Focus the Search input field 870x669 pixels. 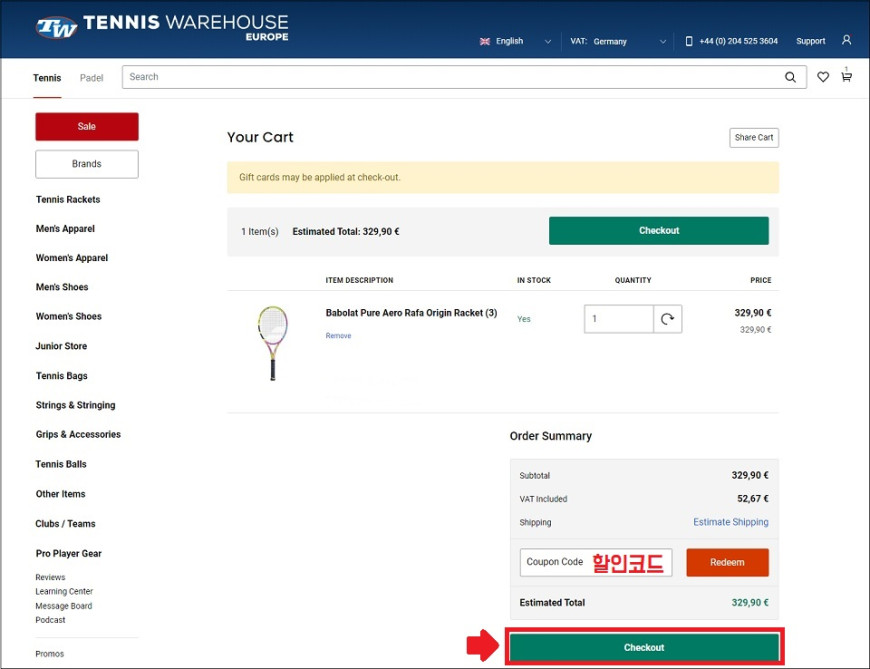(x=452, y=77)
